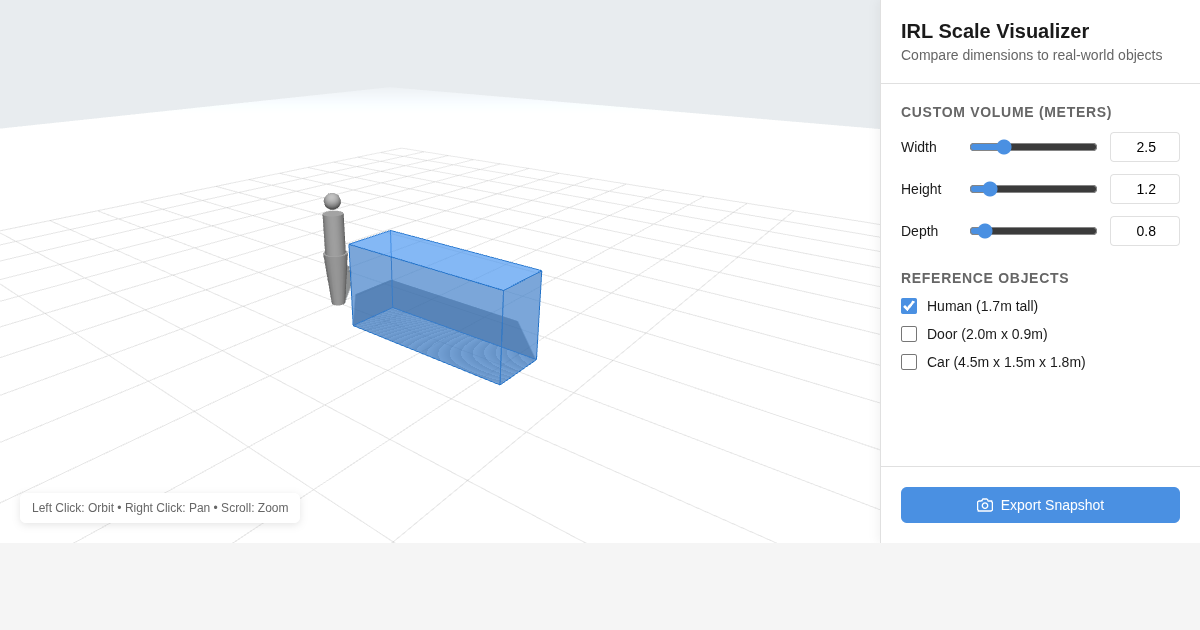Image resolution: width=1200 pixels, height=630 pixels.
Task: Click the Export Snapshot button
Action: (x=1040, y=505)
